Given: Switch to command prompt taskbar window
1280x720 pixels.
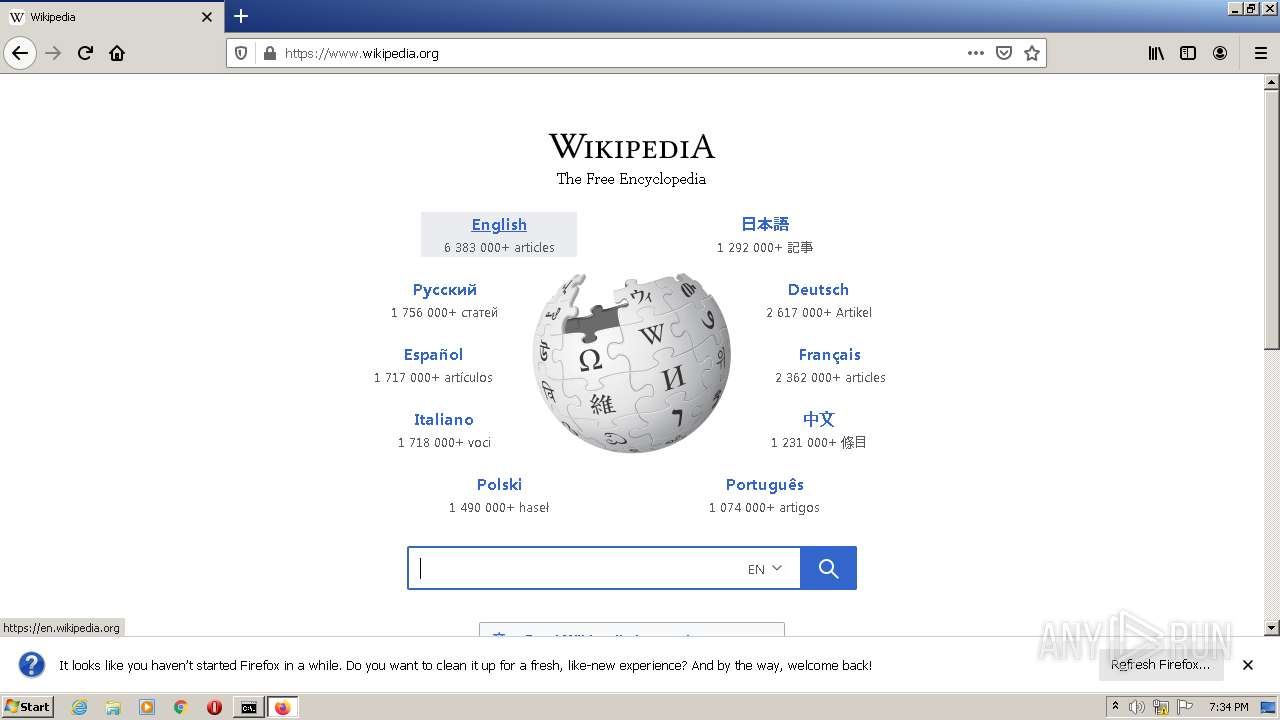Looking at the screenshot, I should [248, 707].
